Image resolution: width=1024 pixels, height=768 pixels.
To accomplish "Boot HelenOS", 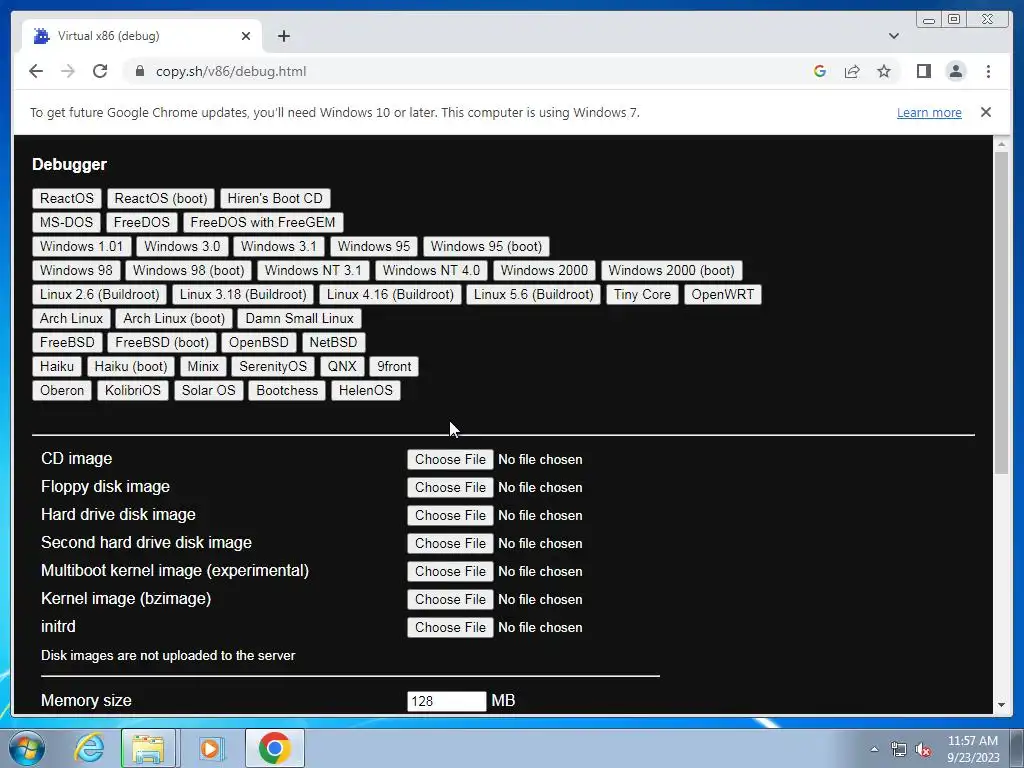I will click(x=366, y=391).
